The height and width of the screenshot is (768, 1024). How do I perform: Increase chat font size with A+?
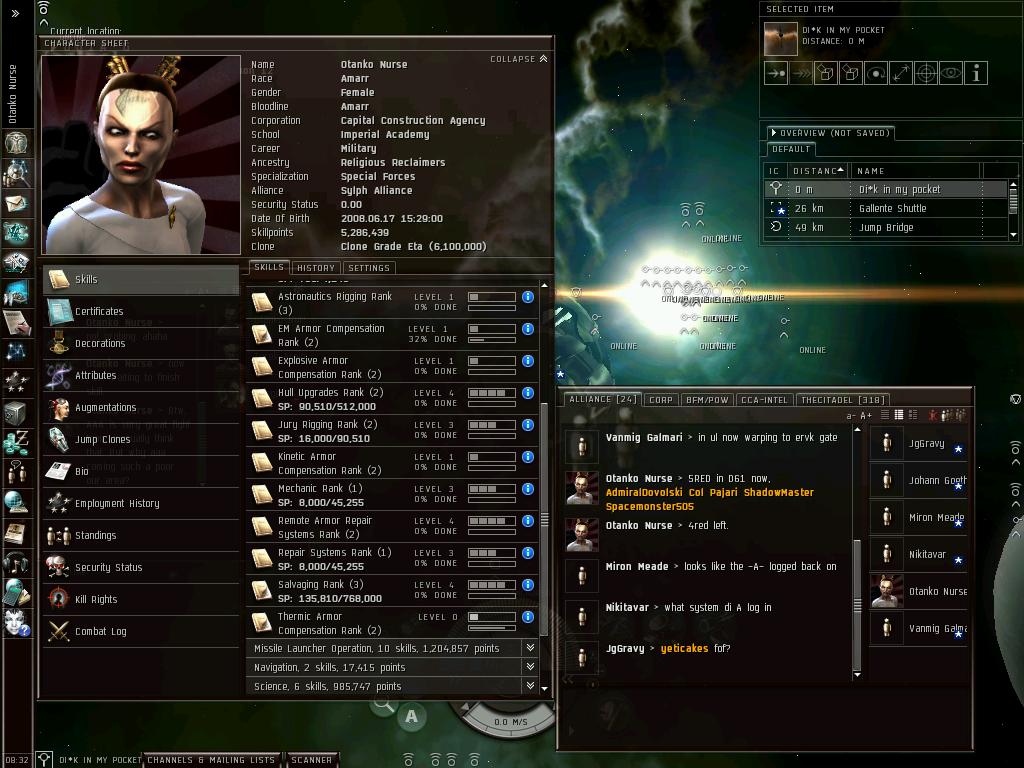click(866, 415)
